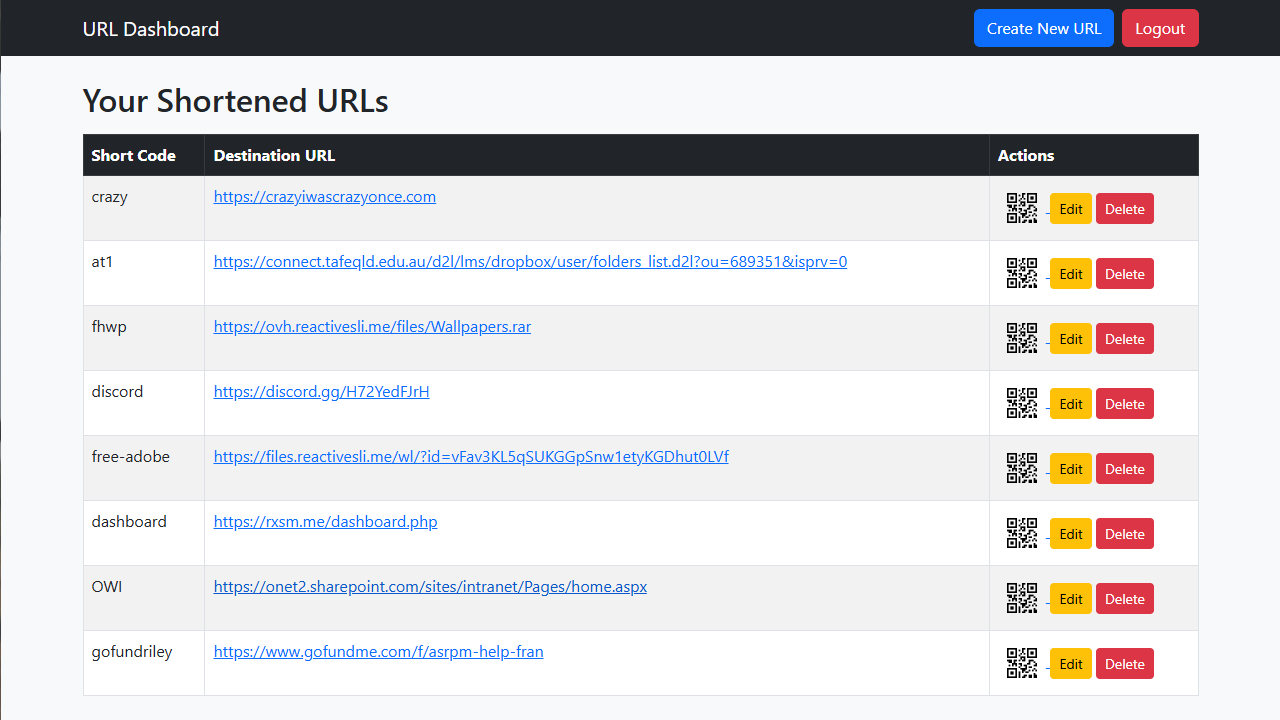Open the QR code for gofundriley
The image size is (1280, 720).
pyautogui.click(x=1022, y=664)
